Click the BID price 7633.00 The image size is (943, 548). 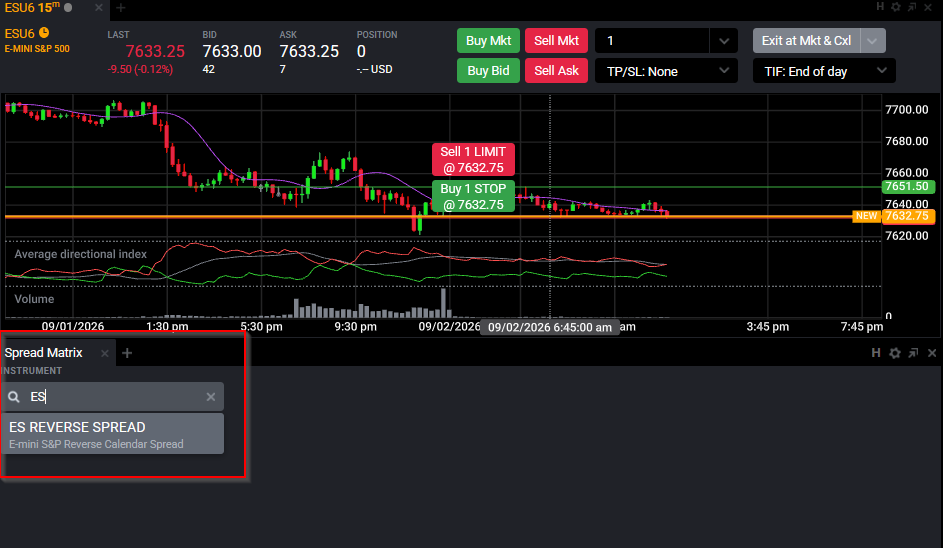click(232, 52)
